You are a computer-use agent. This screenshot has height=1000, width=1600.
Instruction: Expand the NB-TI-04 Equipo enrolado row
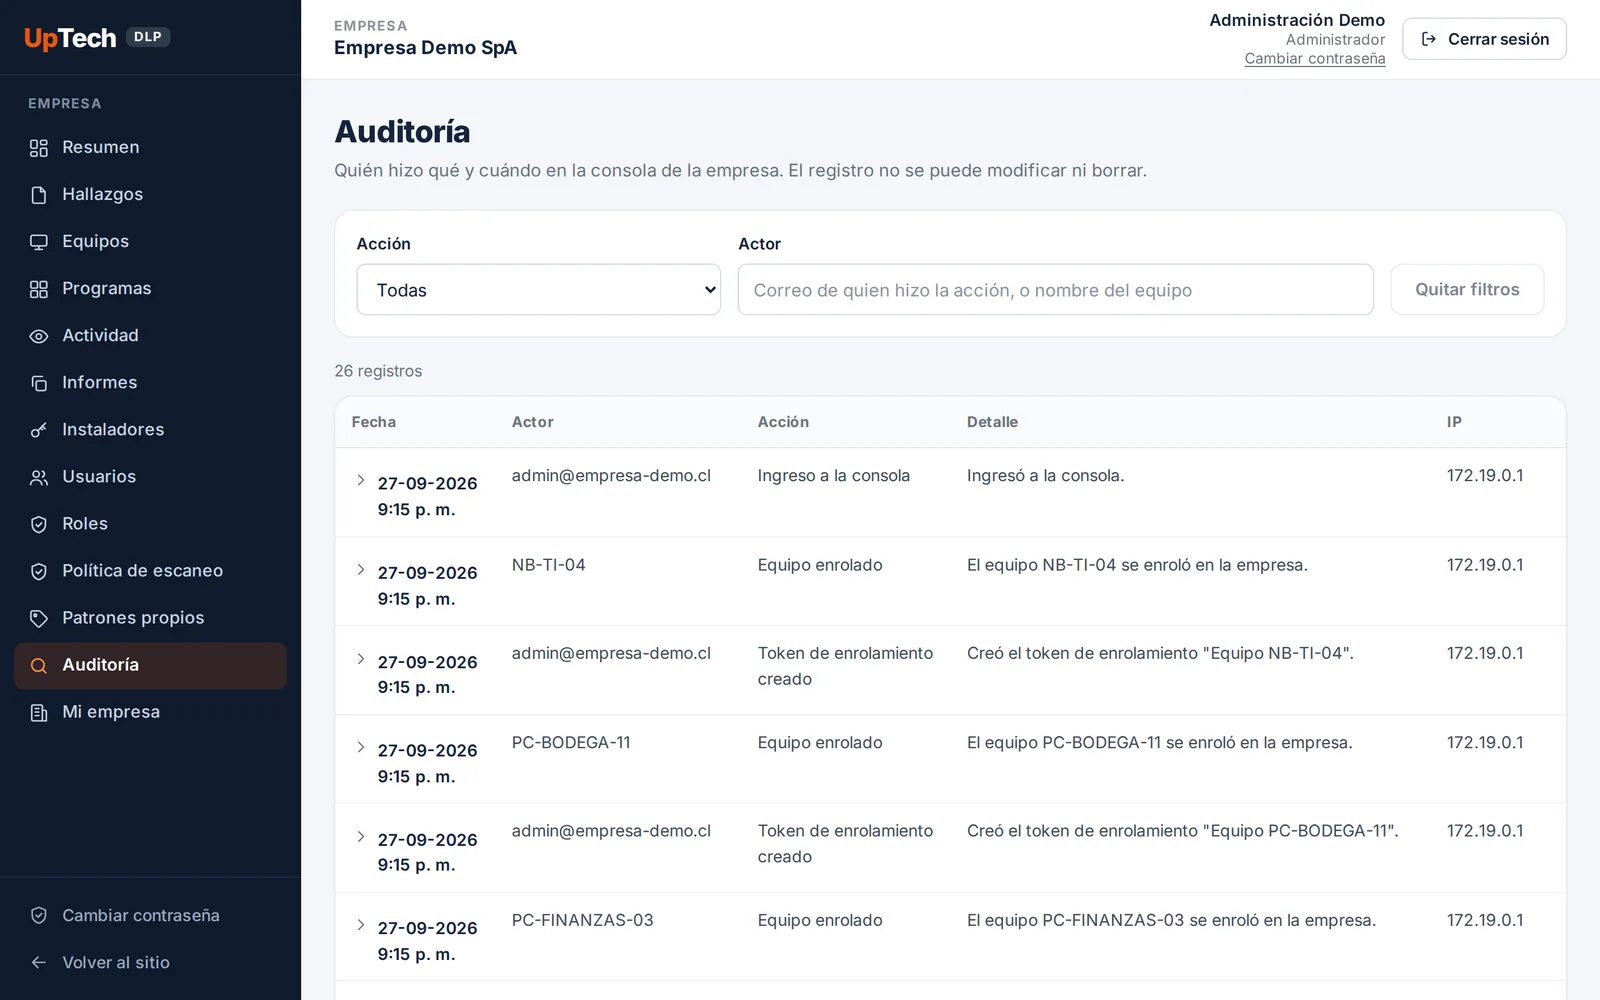361,569
